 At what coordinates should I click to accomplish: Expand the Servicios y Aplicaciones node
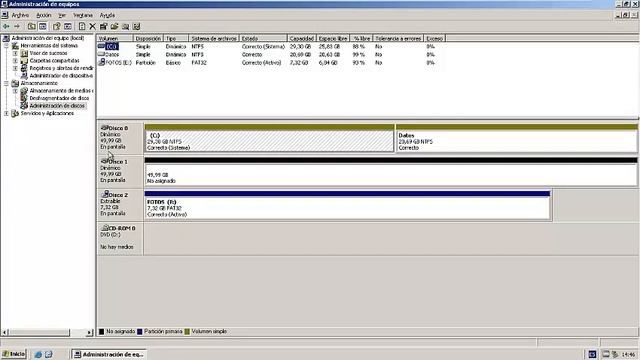6,113
